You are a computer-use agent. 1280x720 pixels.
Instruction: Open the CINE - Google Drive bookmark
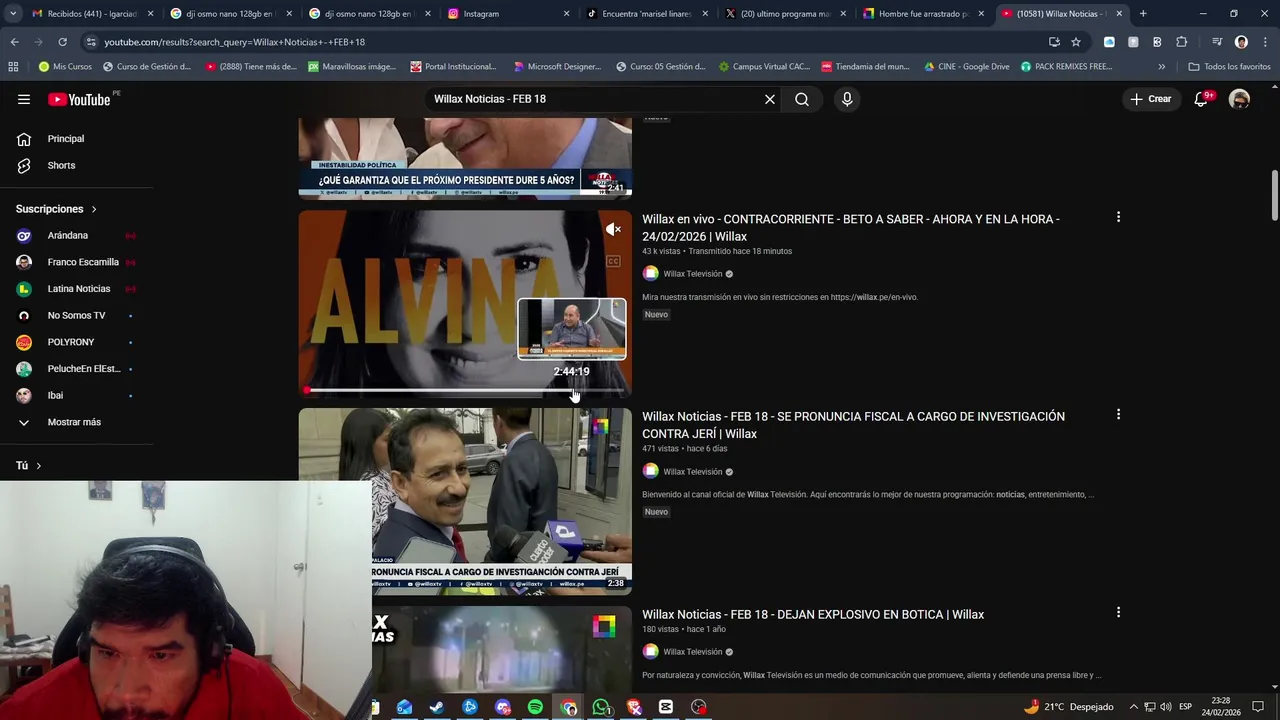click(966, 67)
